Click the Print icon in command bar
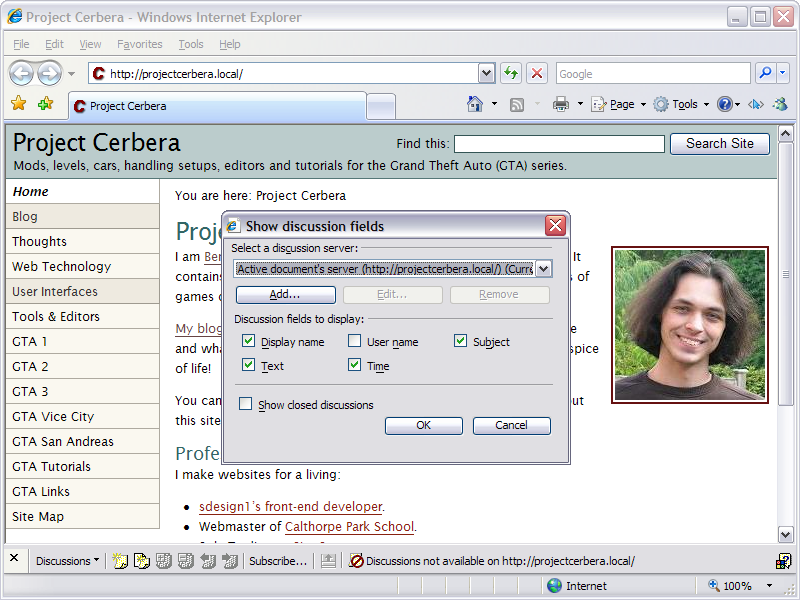This screenshot has width=800, height=600. pos(561,104)
